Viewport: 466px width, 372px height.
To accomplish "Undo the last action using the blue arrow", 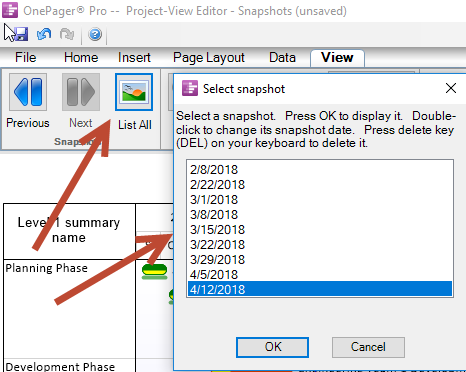I will tap(44, 34).
